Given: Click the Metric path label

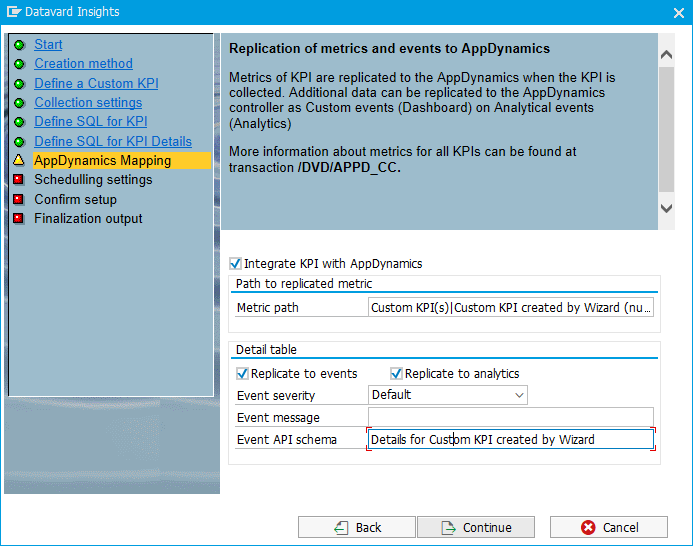Looking at the screenshot, I should click(267, 308).
